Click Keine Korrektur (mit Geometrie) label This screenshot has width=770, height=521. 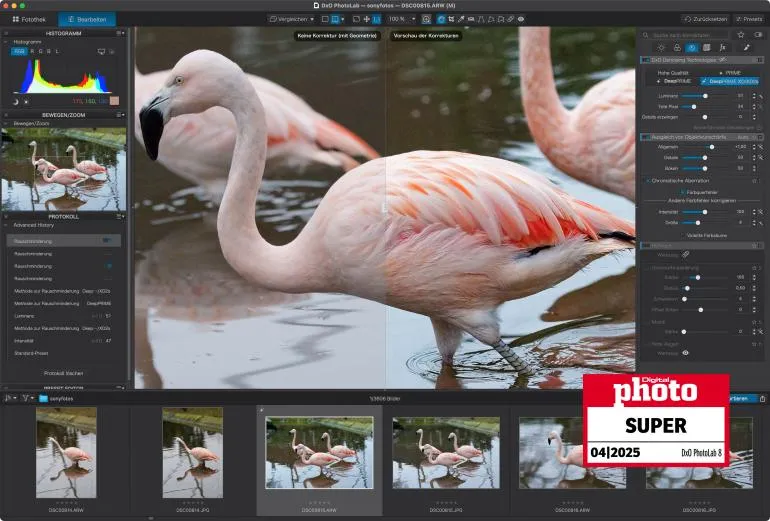coord(337,36)
